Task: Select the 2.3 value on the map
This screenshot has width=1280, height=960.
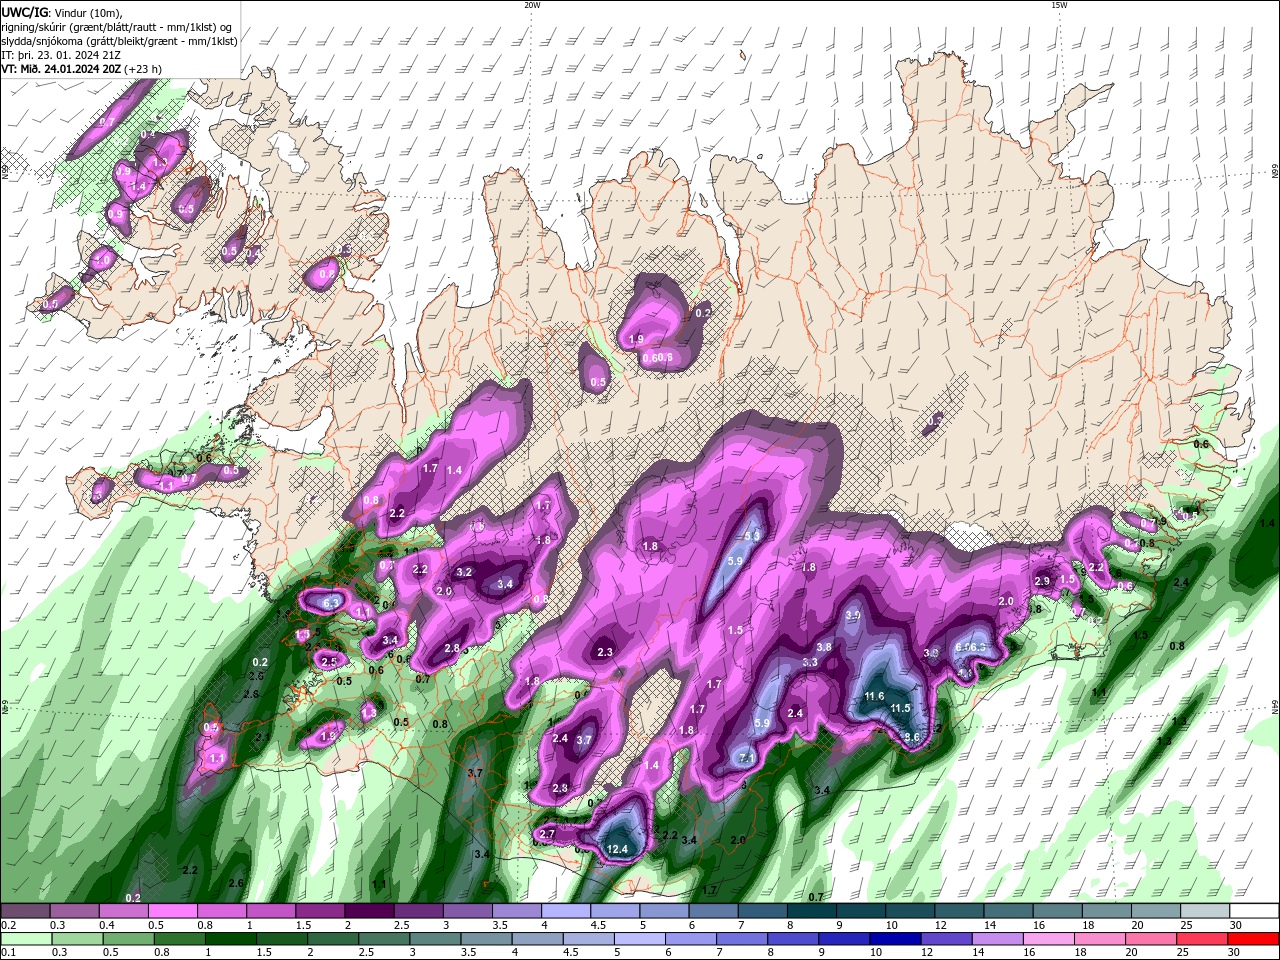Action: tap(604, 652)
